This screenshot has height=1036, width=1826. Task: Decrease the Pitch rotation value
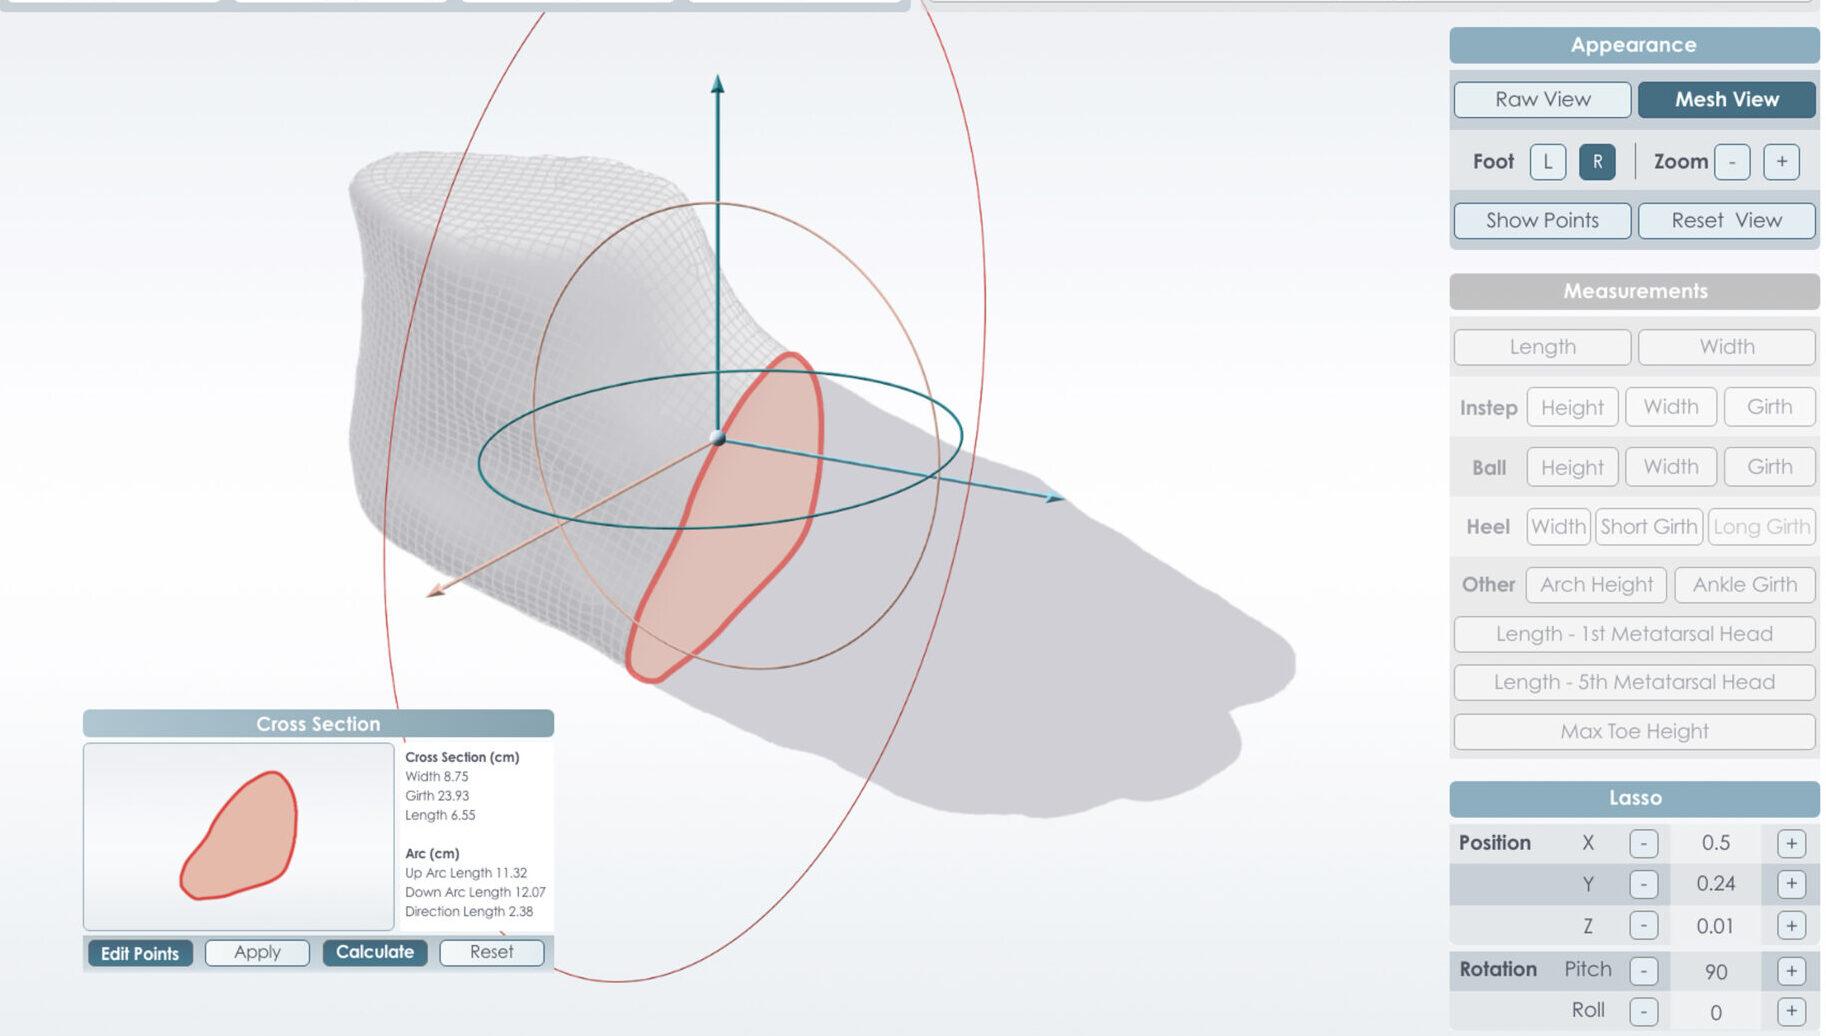[1643, 971]
